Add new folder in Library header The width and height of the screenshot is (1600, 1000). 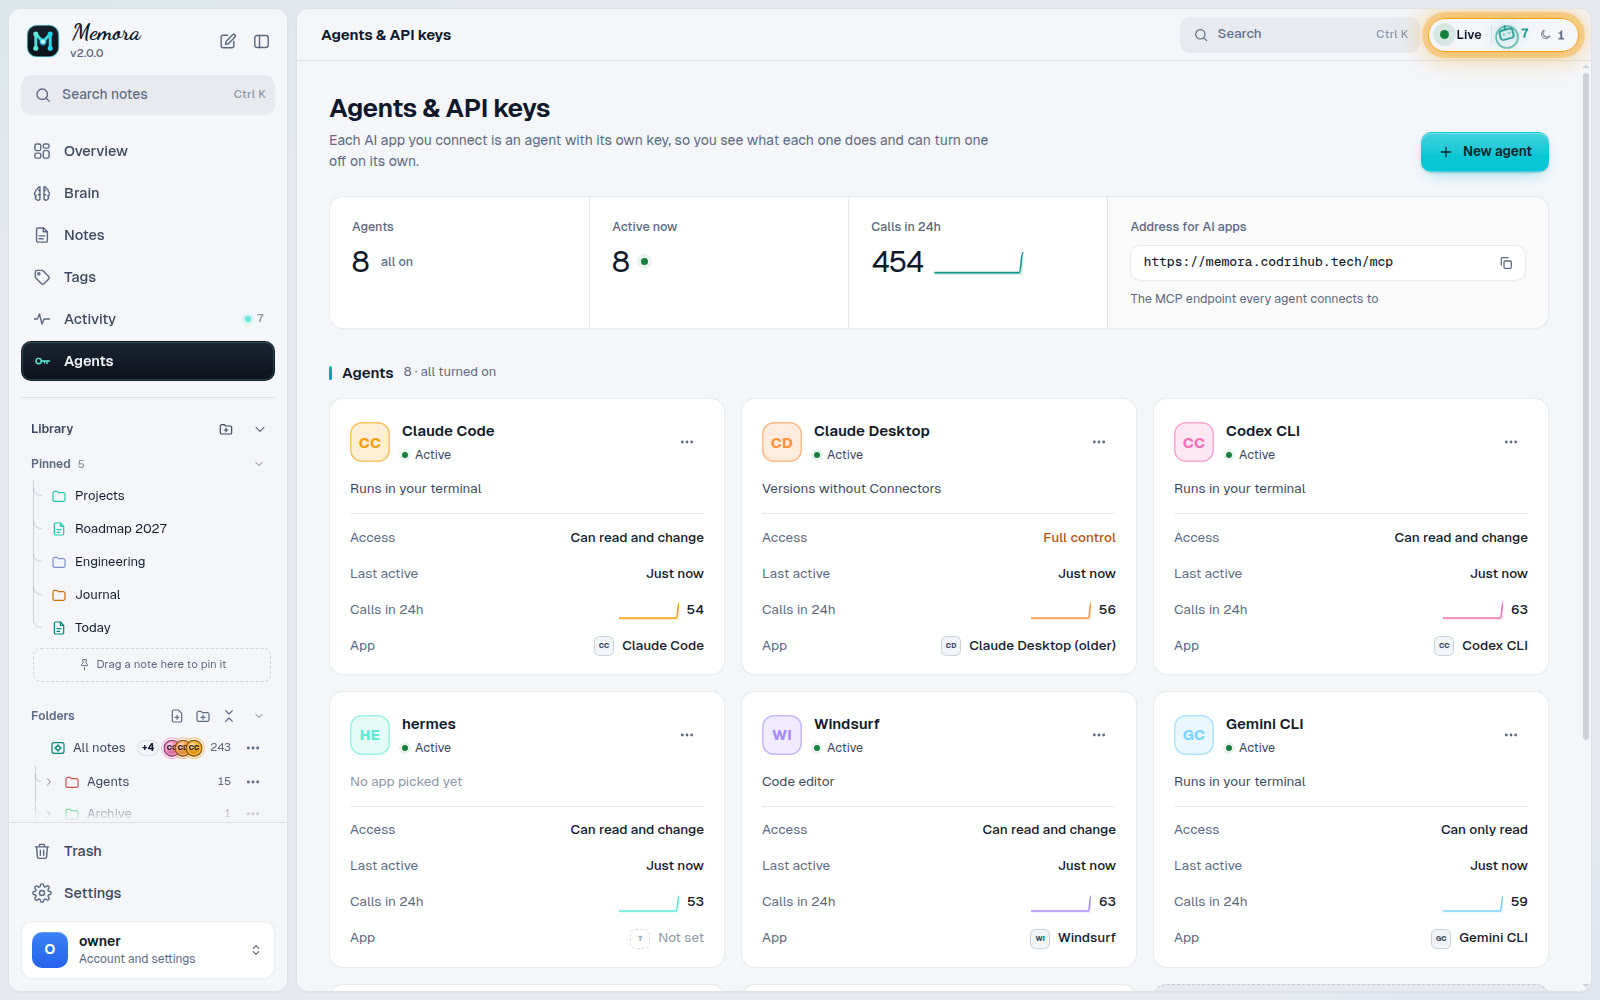pyautogui.click(x=226, y=429)
